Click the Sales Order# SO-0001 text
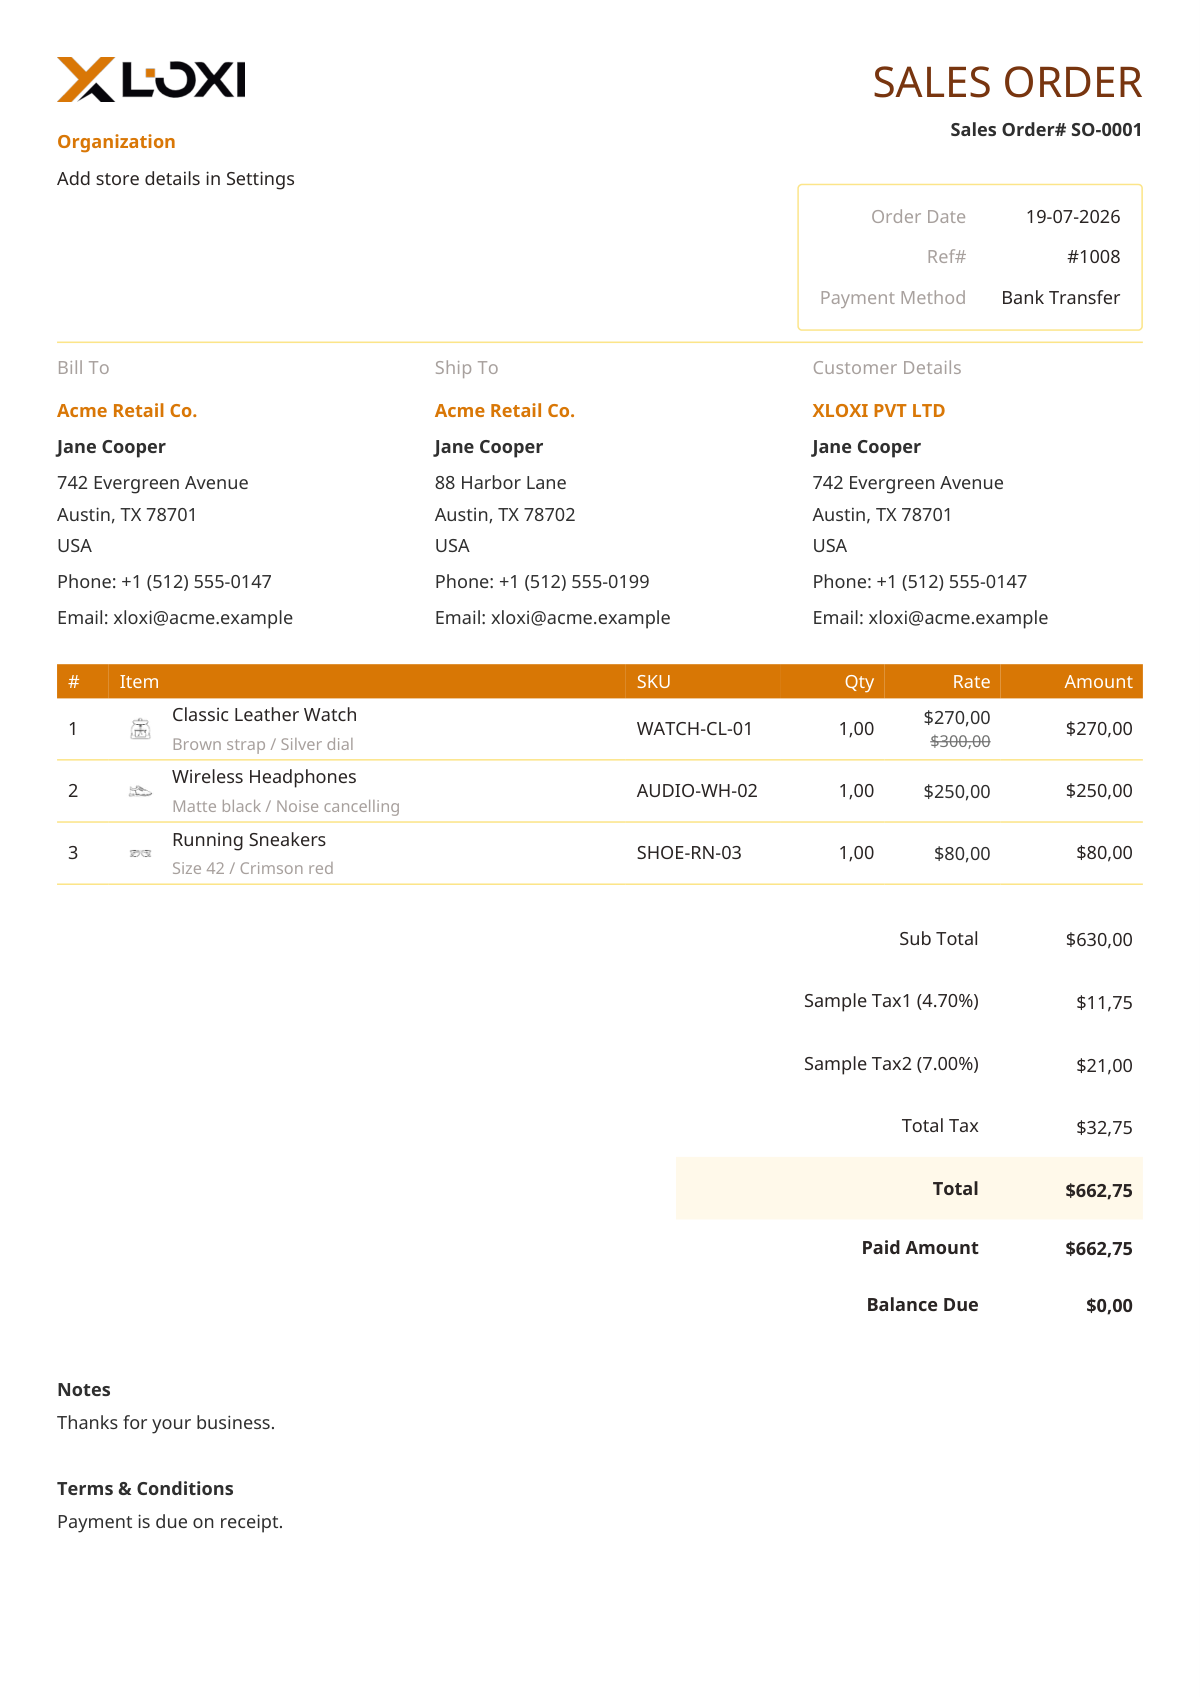 (x=1046, y=130)
